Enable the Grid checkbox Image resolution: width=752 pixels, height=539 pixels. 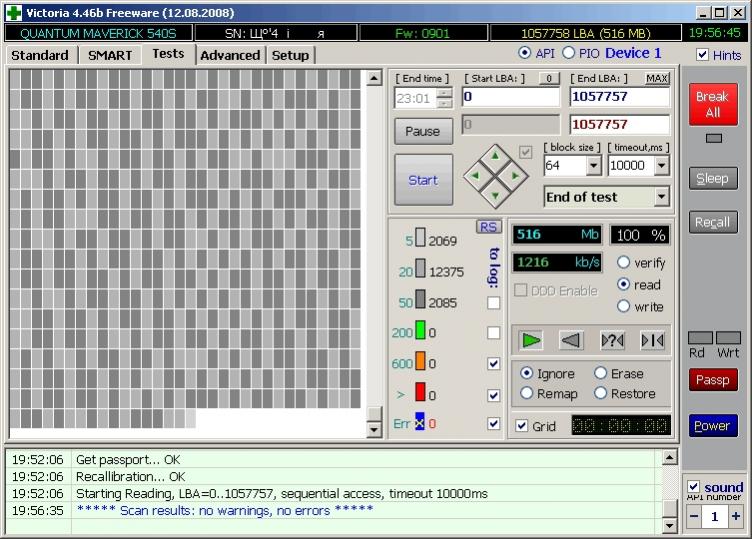(x=521, y=426)
